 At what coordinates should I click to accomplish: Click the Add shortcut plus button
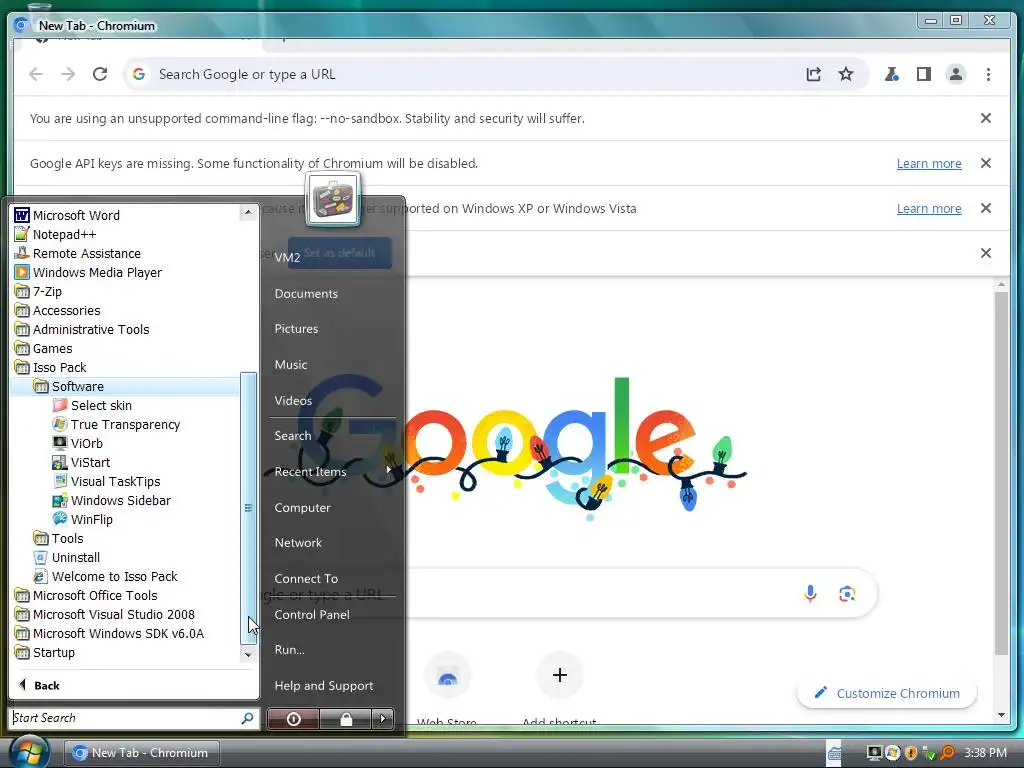tap(560, 675)
